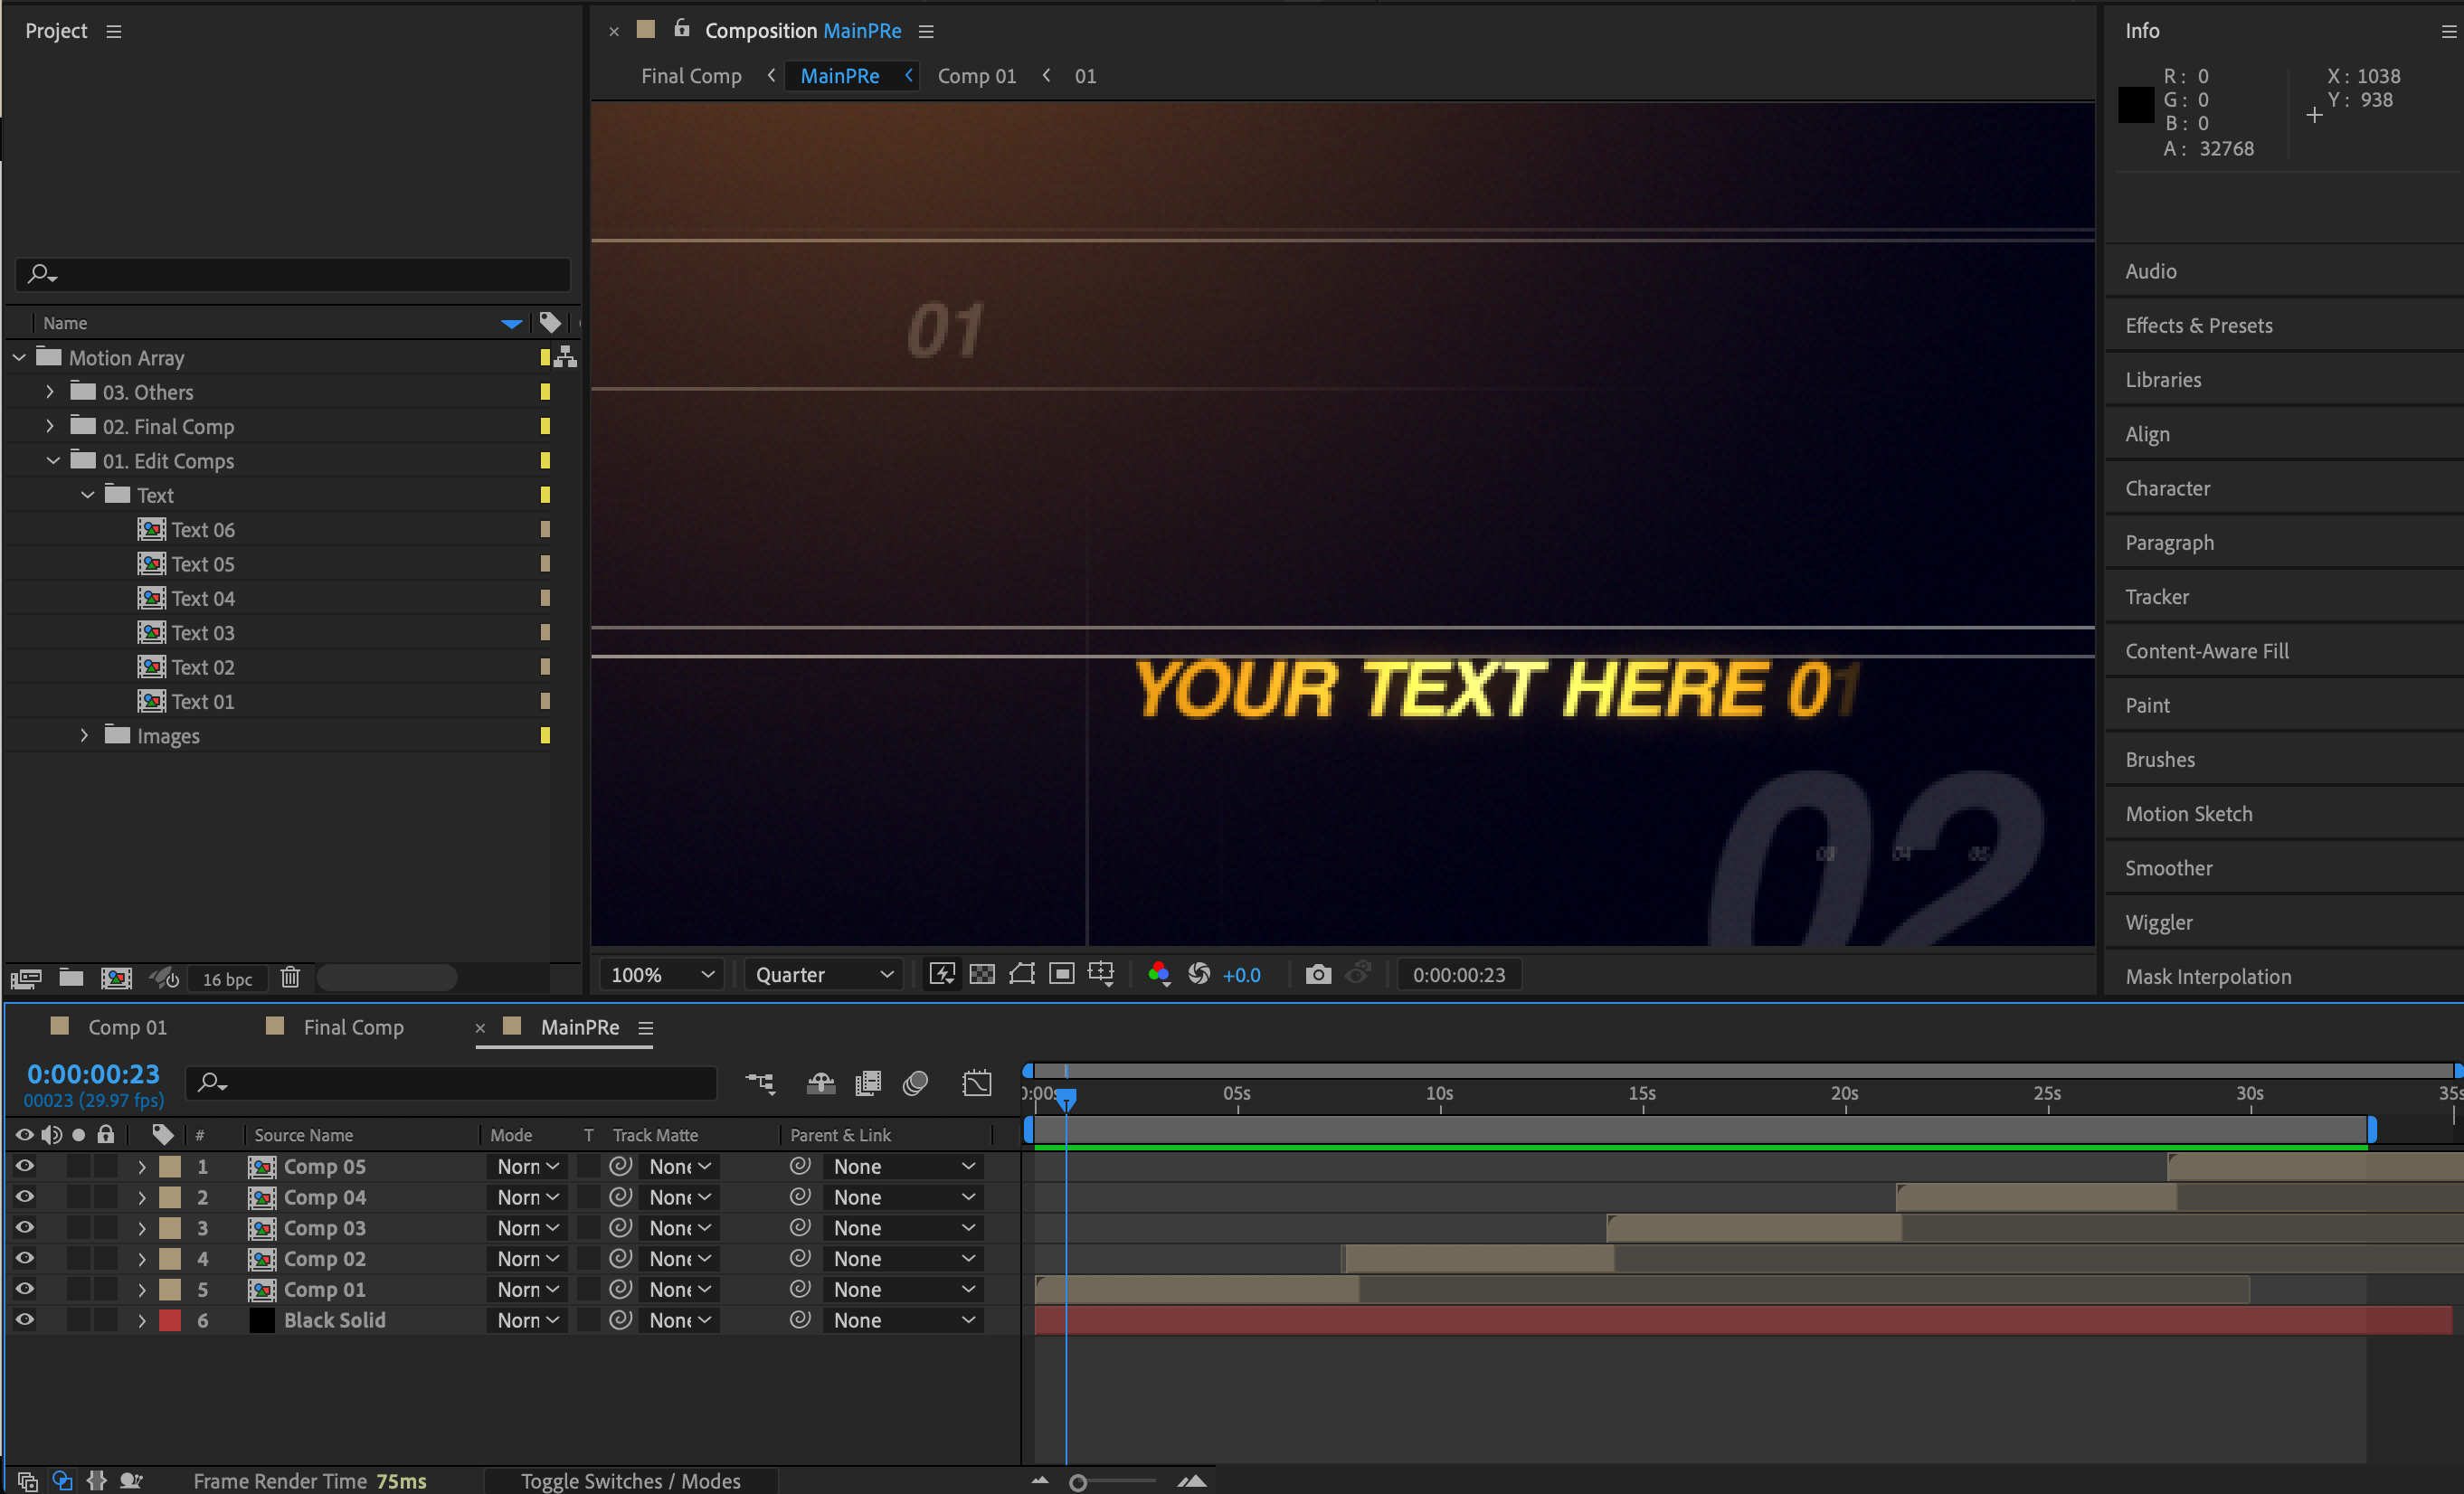Toggle lock box on Comp 05 layer
Screen dimensions: 2464x1494
[x=106, y=1166]
